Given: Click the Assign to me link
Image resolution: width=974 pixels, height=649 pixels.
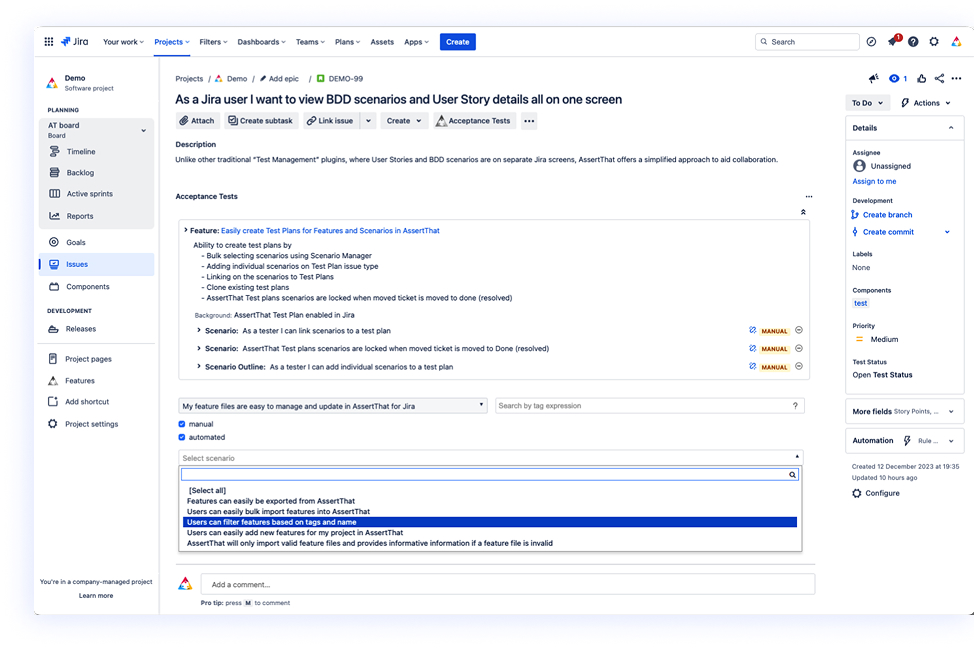Looking at the screenshot, I should (x=874, y=181).
